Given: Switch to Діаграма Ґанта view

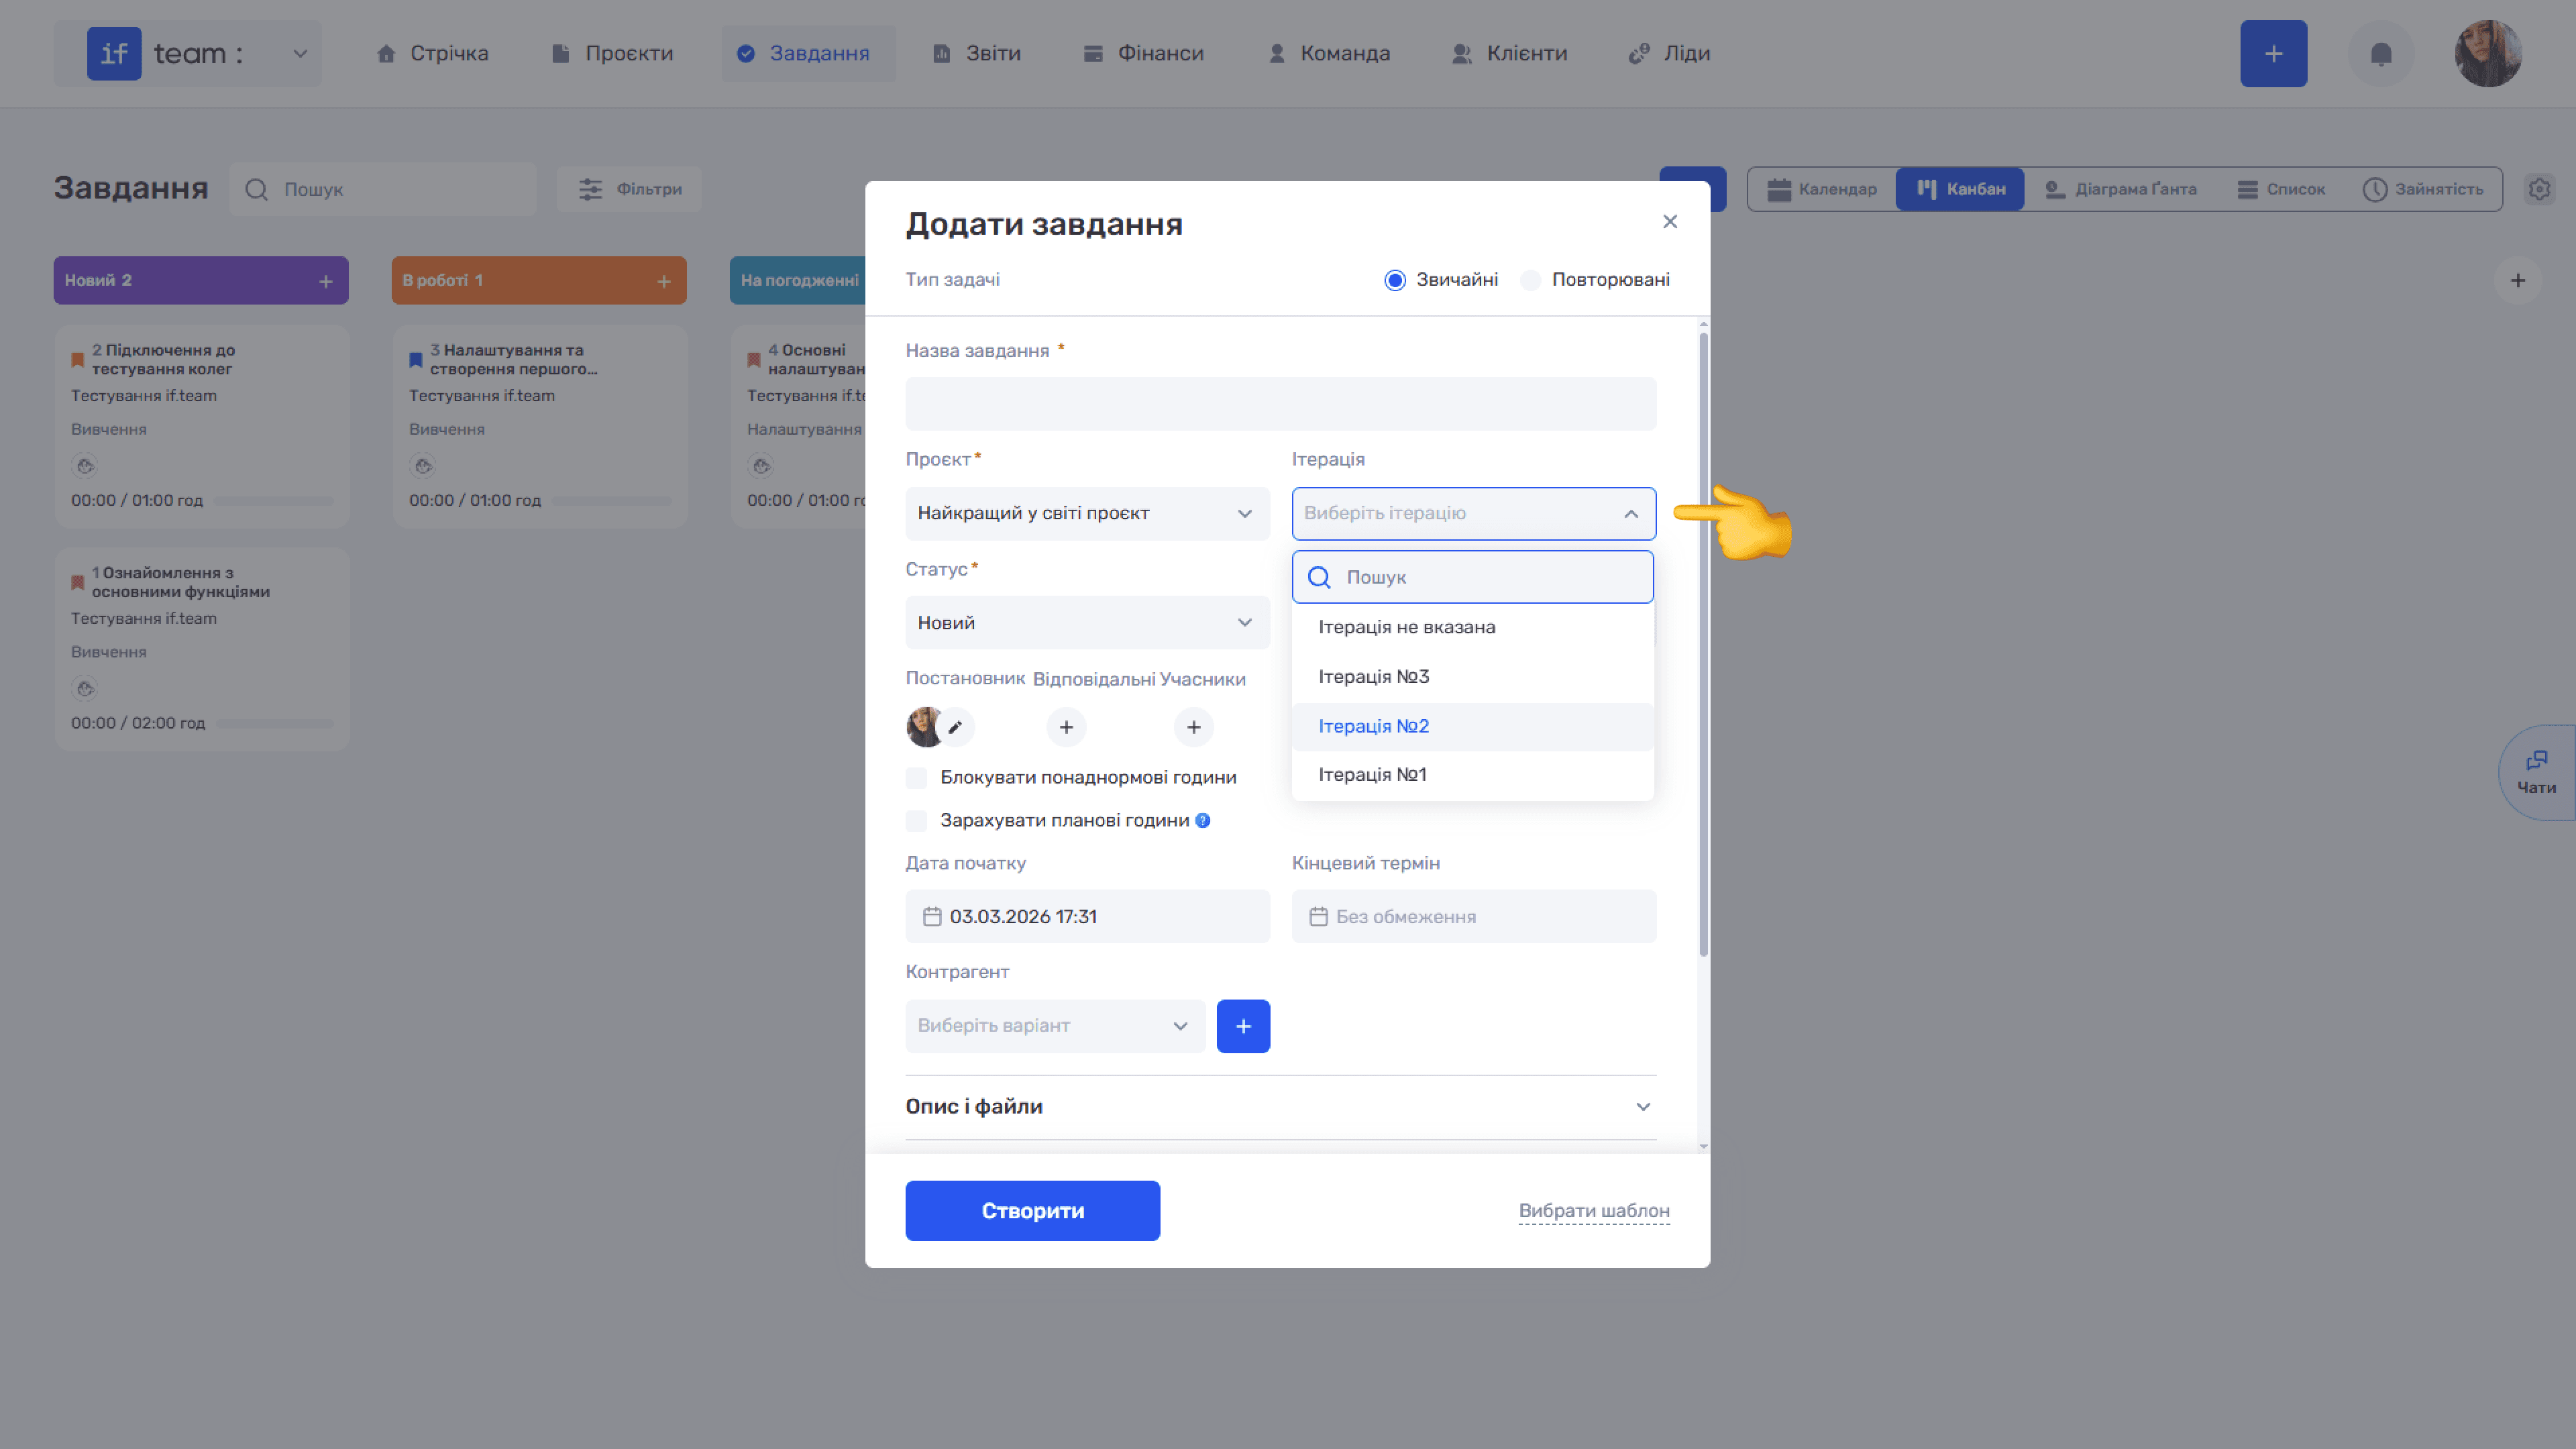Looking at the screenshot, I should [x=2121, y=189].
